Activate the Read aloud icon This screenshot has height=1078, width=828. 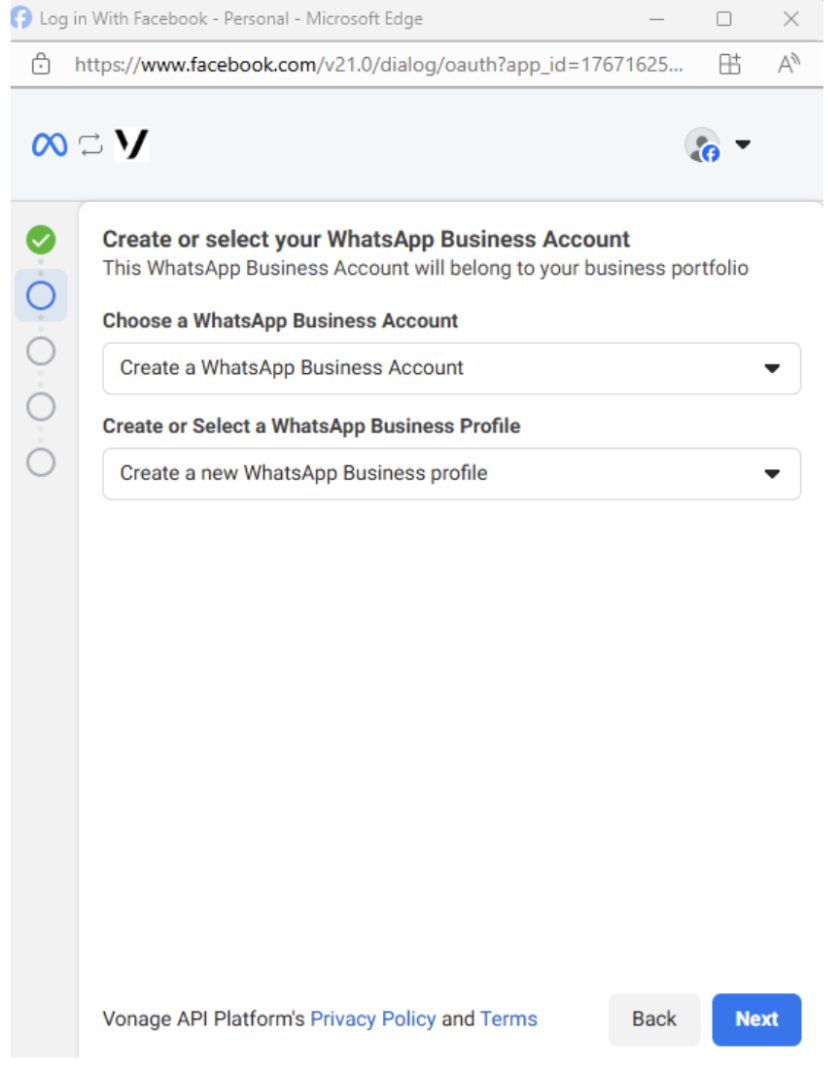(x=788, y=64)
